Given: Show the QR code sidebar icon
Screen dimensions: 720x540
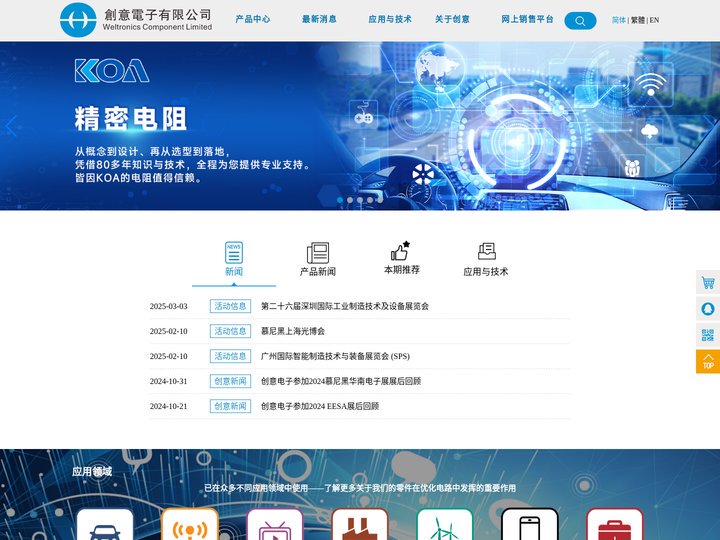Looking at the screenshot, I should pyautogui.click(x=708, y=335).
